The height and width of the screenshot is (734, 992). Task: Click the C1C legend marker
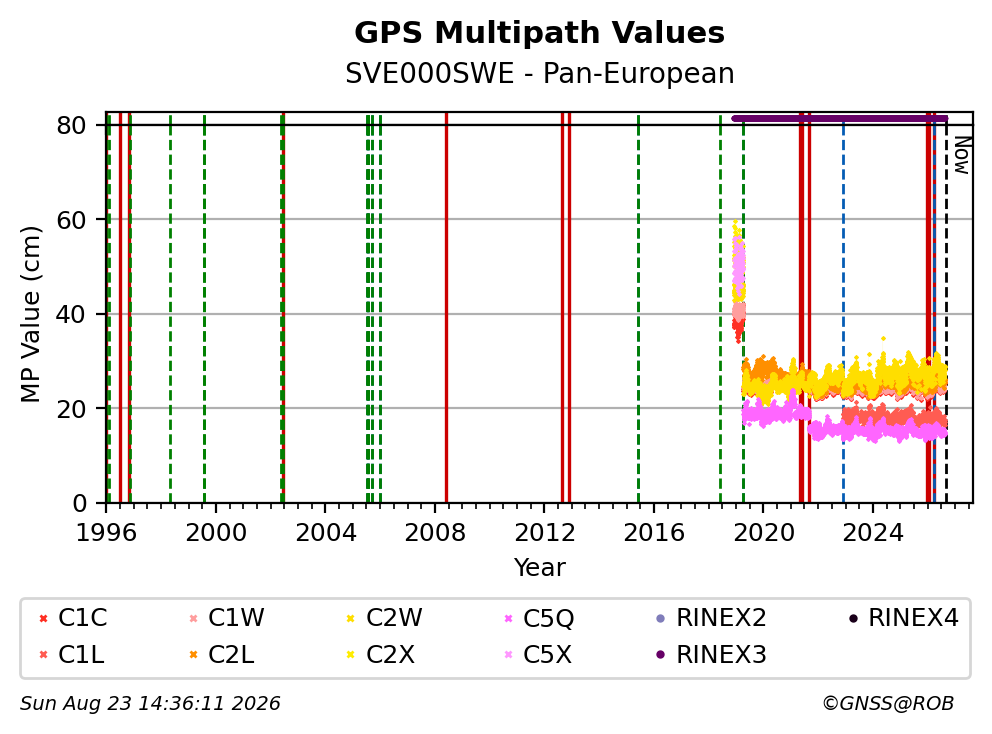coord(44,618)
